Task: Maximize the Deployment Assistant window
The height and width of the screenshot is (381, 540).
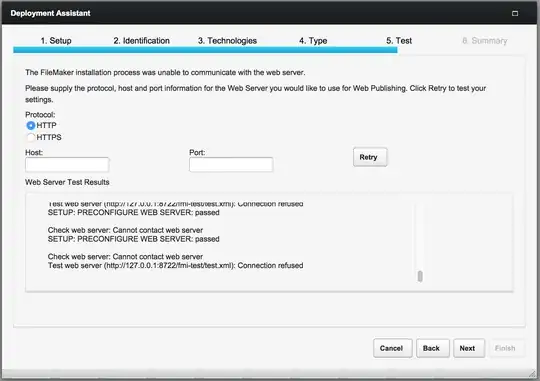Action: tap(515, 13)
